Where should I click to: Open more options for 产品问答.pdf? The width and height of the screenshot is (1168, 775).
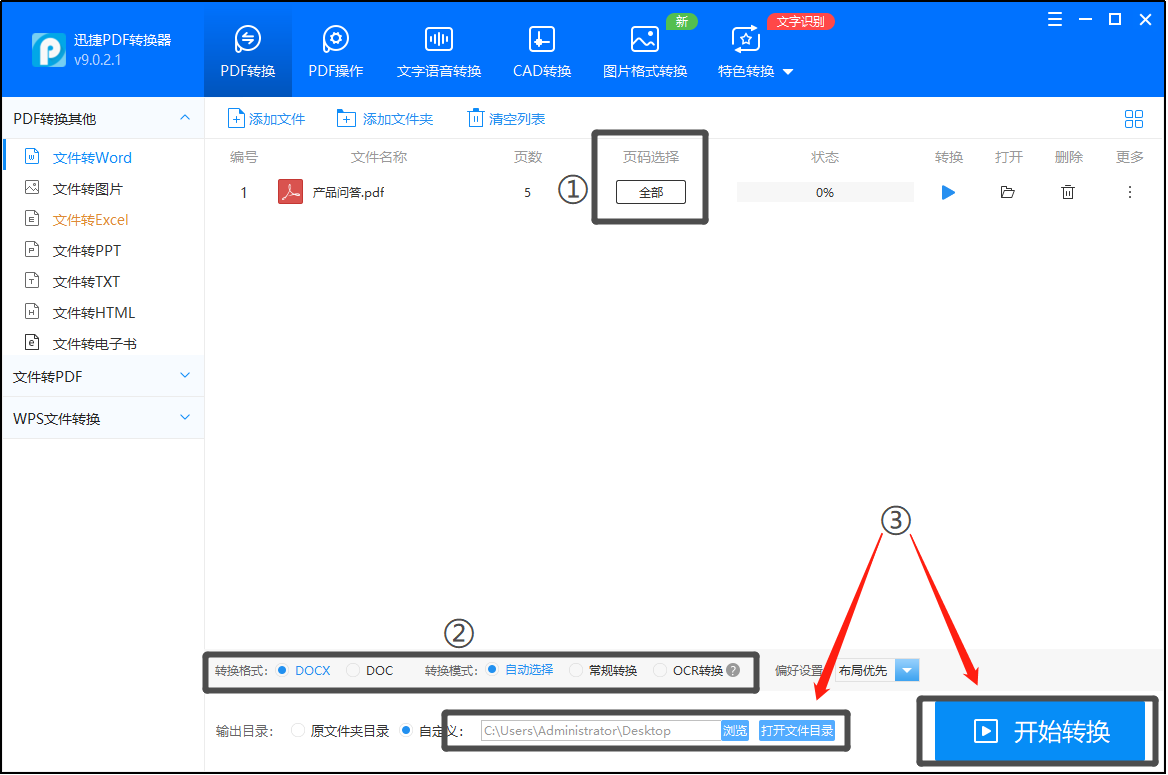[1130, 192]
